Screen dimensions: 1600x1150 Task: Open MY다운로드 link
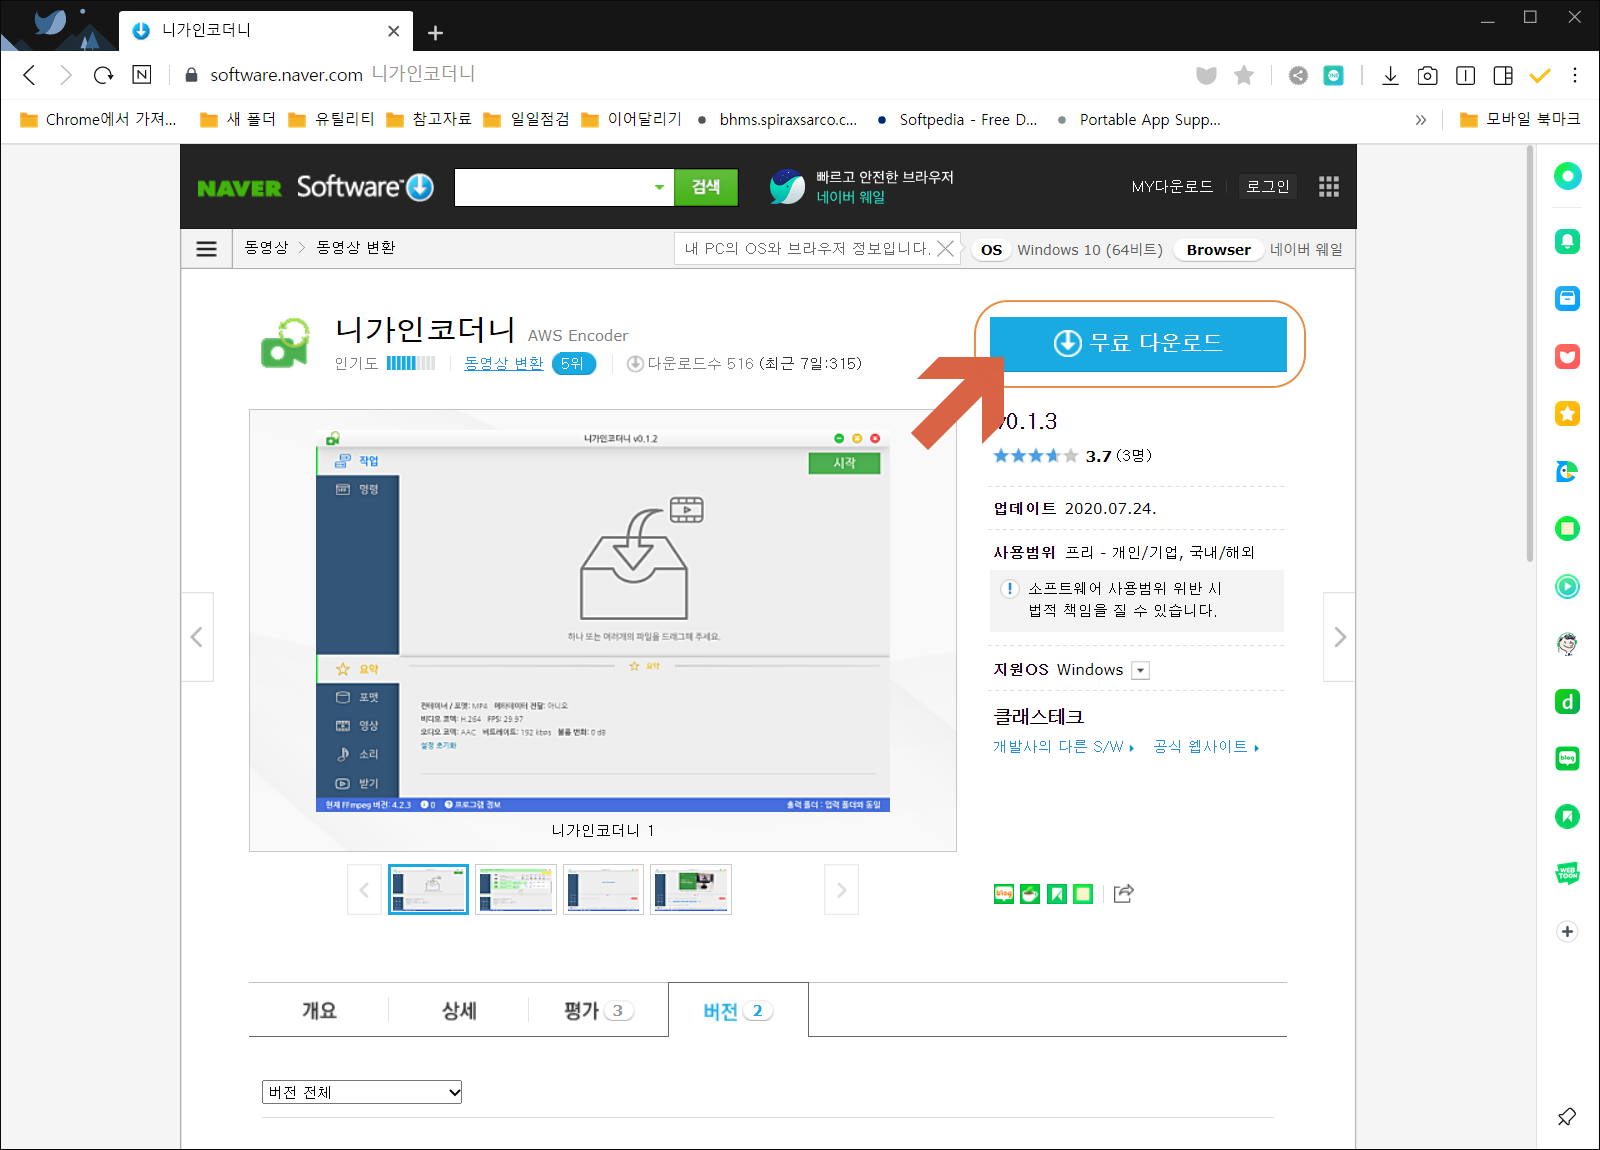(x=1172, y=187)
